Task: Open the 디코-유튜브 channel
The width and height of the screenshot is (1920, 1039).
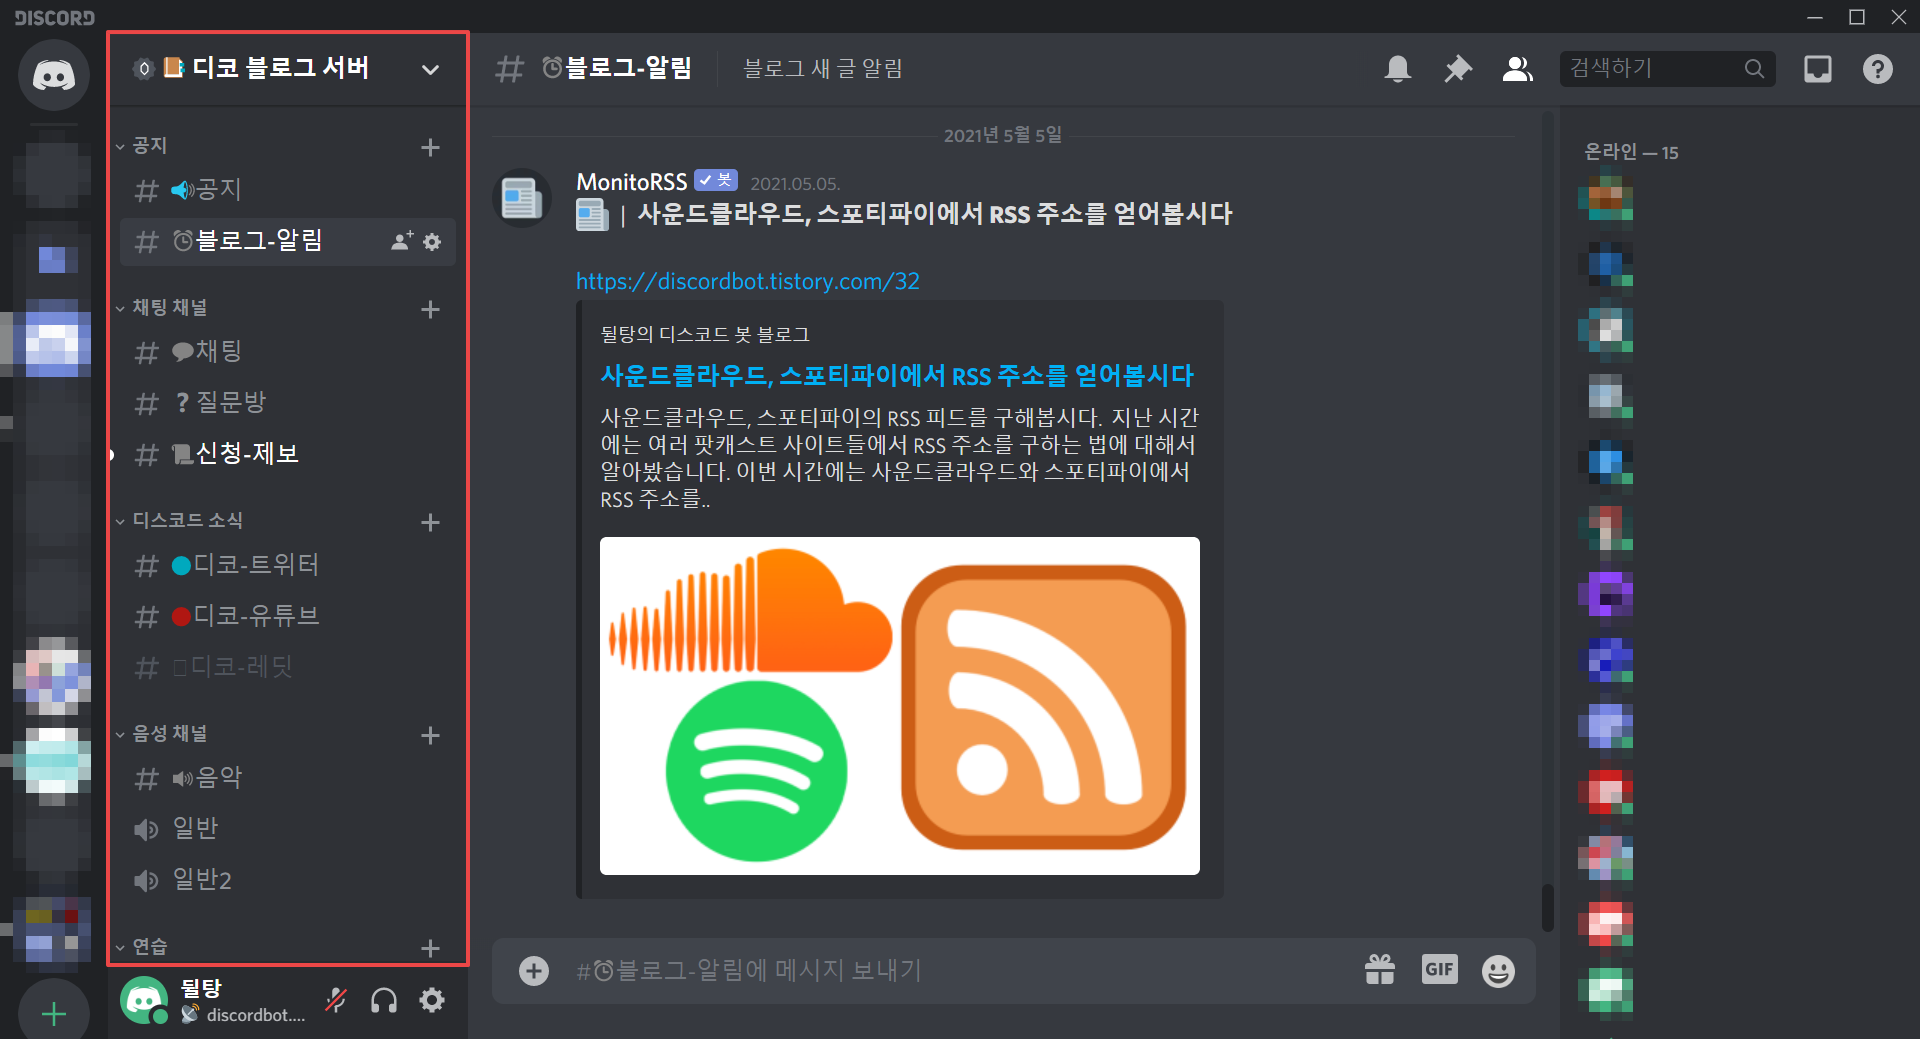Action: 288,616
